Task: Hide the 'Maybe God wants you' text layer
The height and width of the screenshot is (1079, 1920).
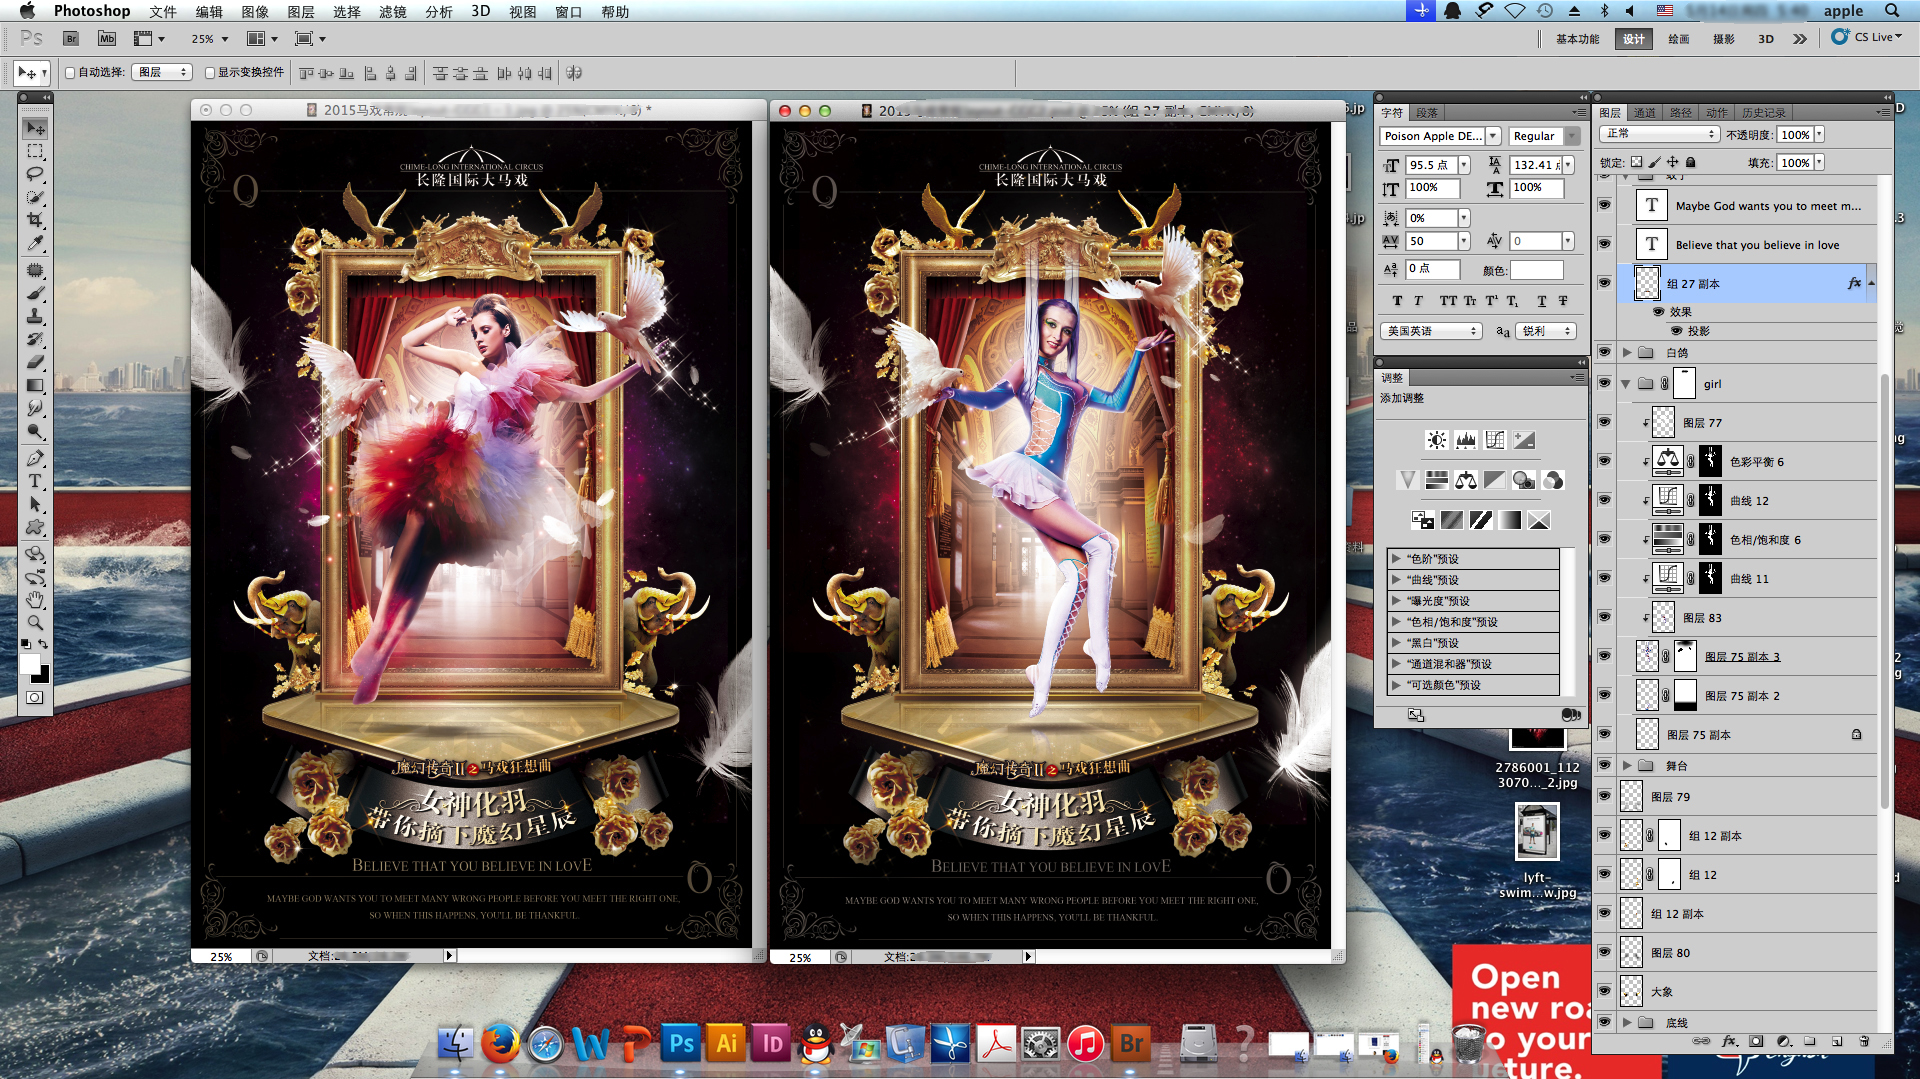Action: tap(1604, 205)
